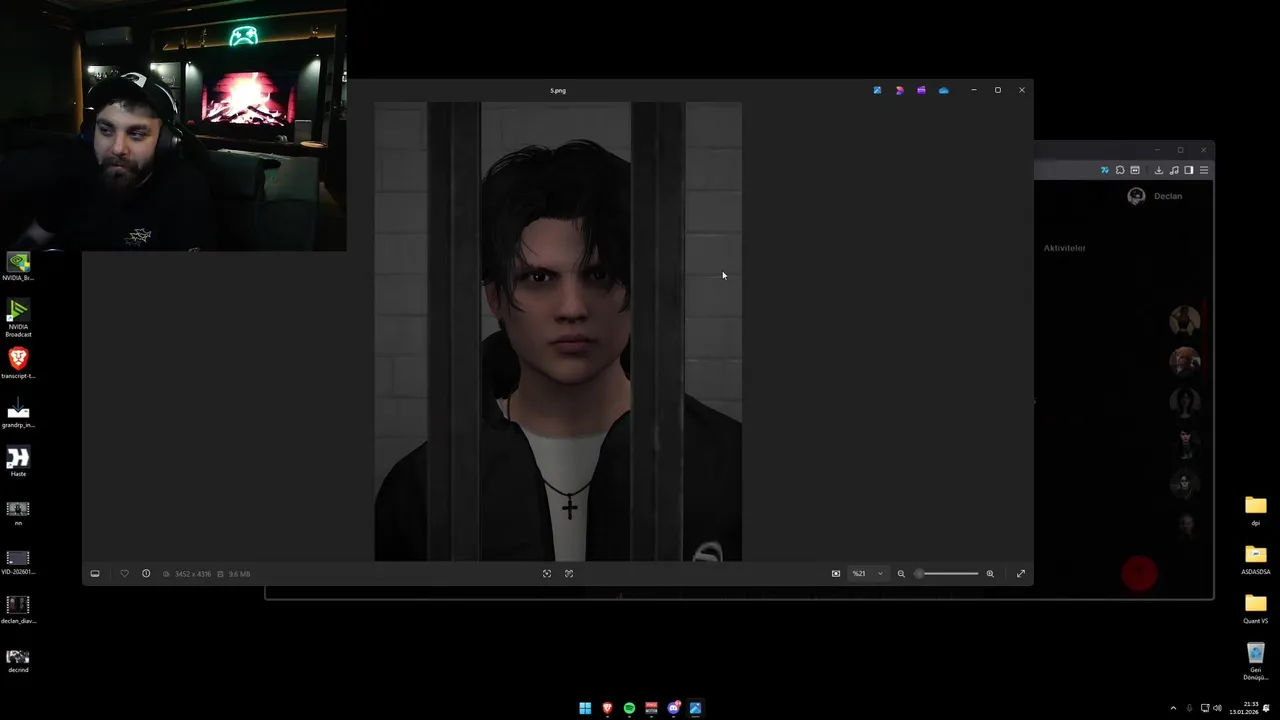Open translate icon in browser toolbar

pyautogui.click(x=1105, y=170)
